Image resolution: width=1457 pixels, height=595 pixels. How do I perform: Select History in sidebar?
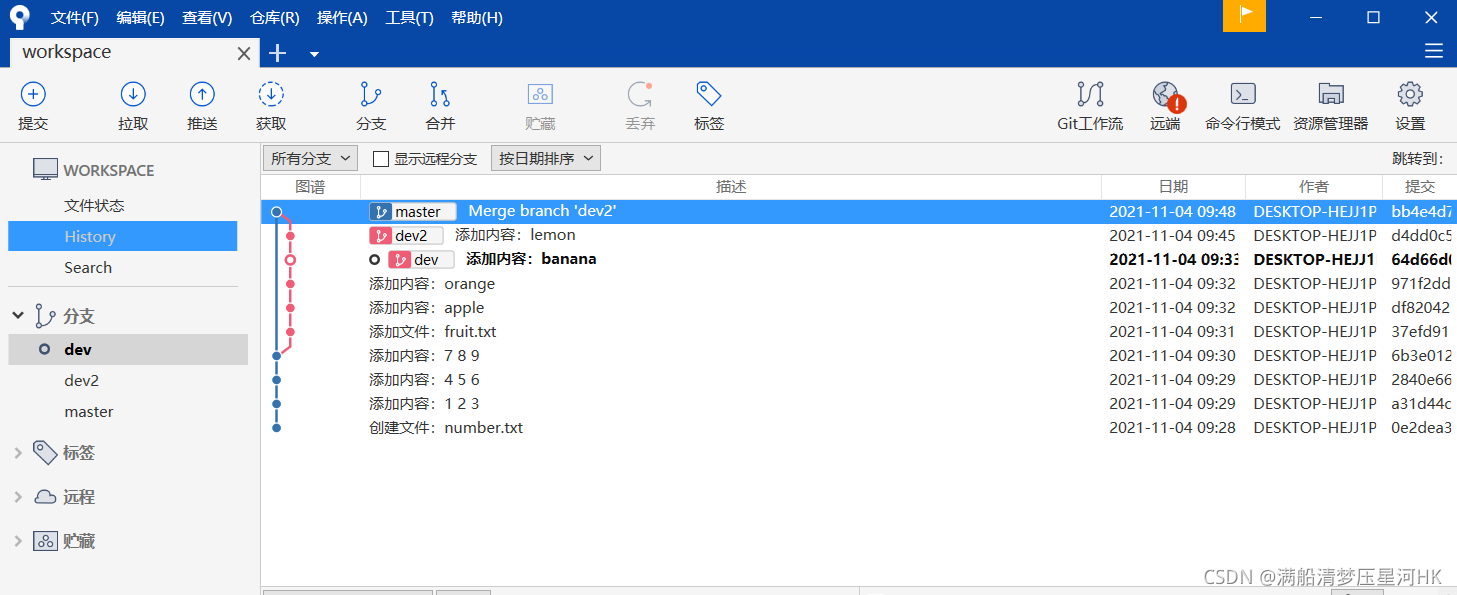pyautogui.click(x=122, y=236)
